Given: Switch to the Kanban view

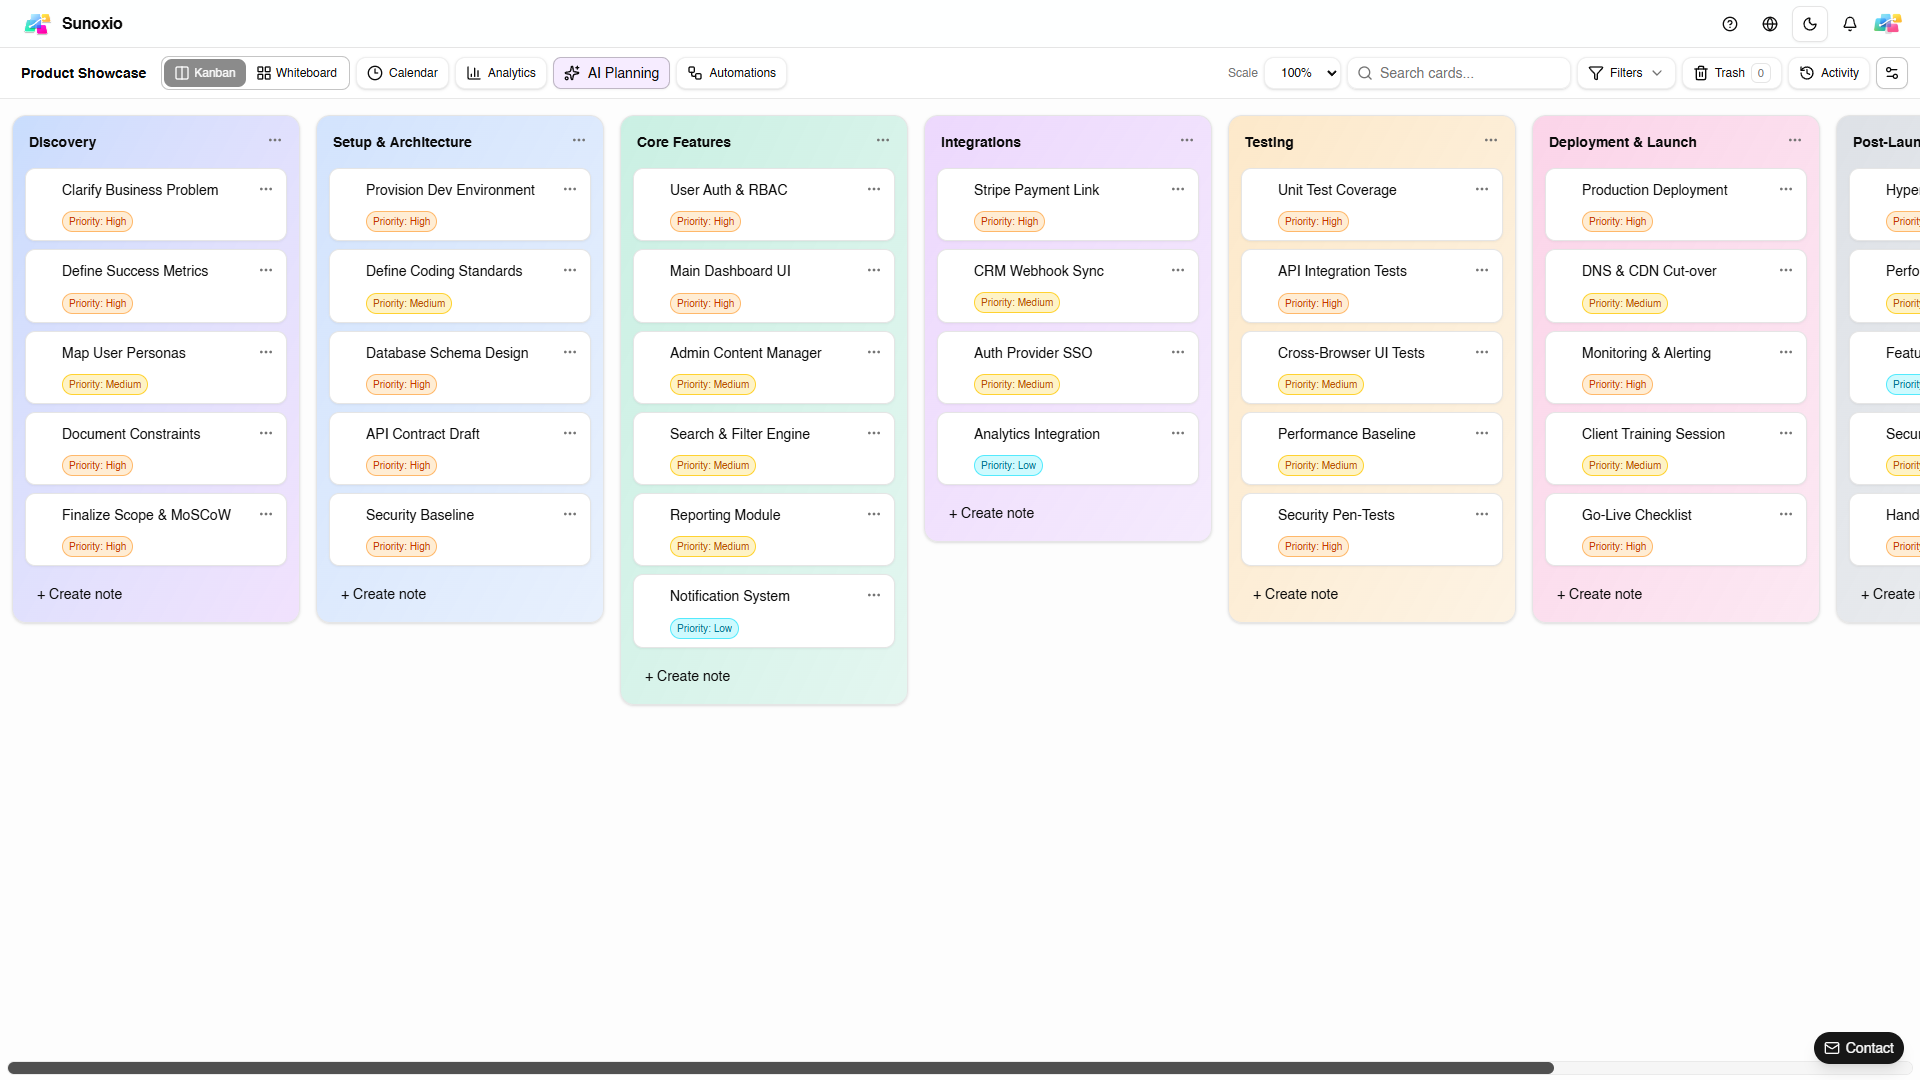Looking at the screenshot, I should [x=205, y=73].
